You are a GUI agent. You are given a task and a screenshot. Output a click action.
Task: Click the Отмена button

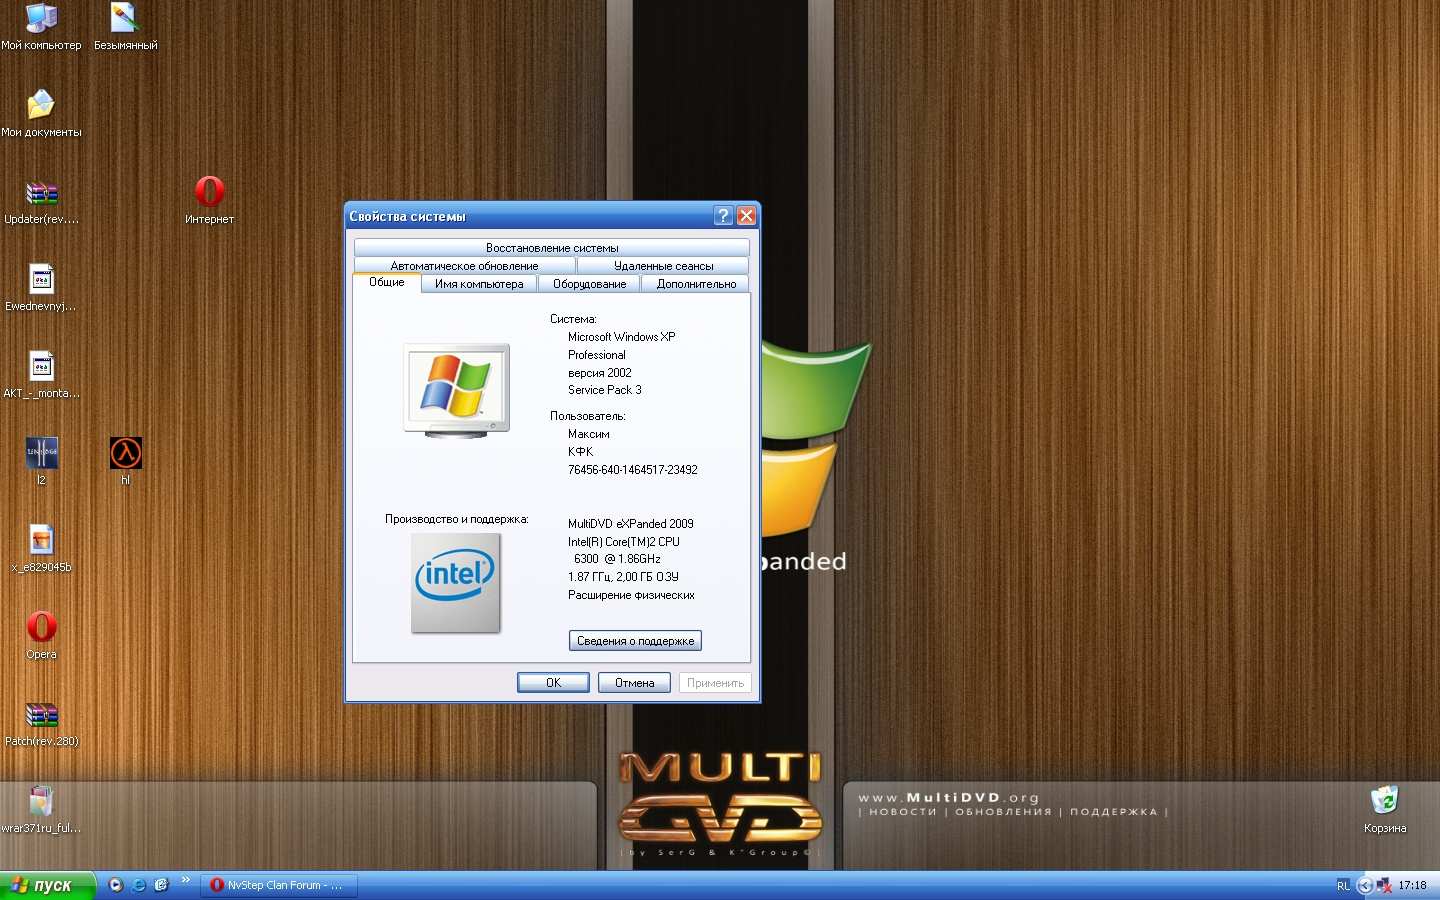(634, 683)
